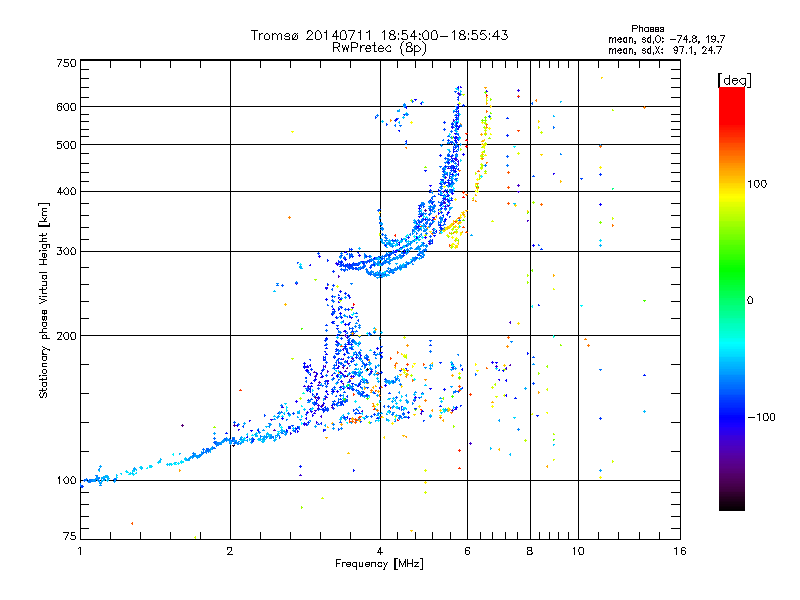The image size is (800, 600).
Task: Click the x-axis label "Frequency [MHz]"
Action: point(380,564)
